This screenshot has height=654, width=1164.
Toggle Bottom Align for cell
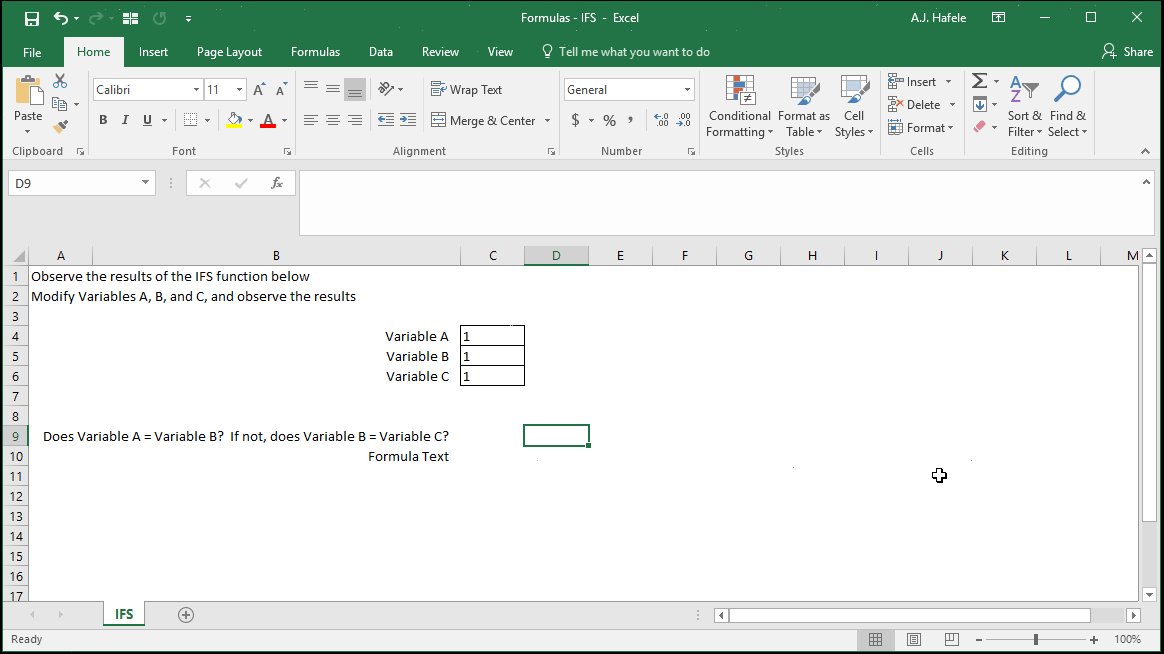(355, 90)
